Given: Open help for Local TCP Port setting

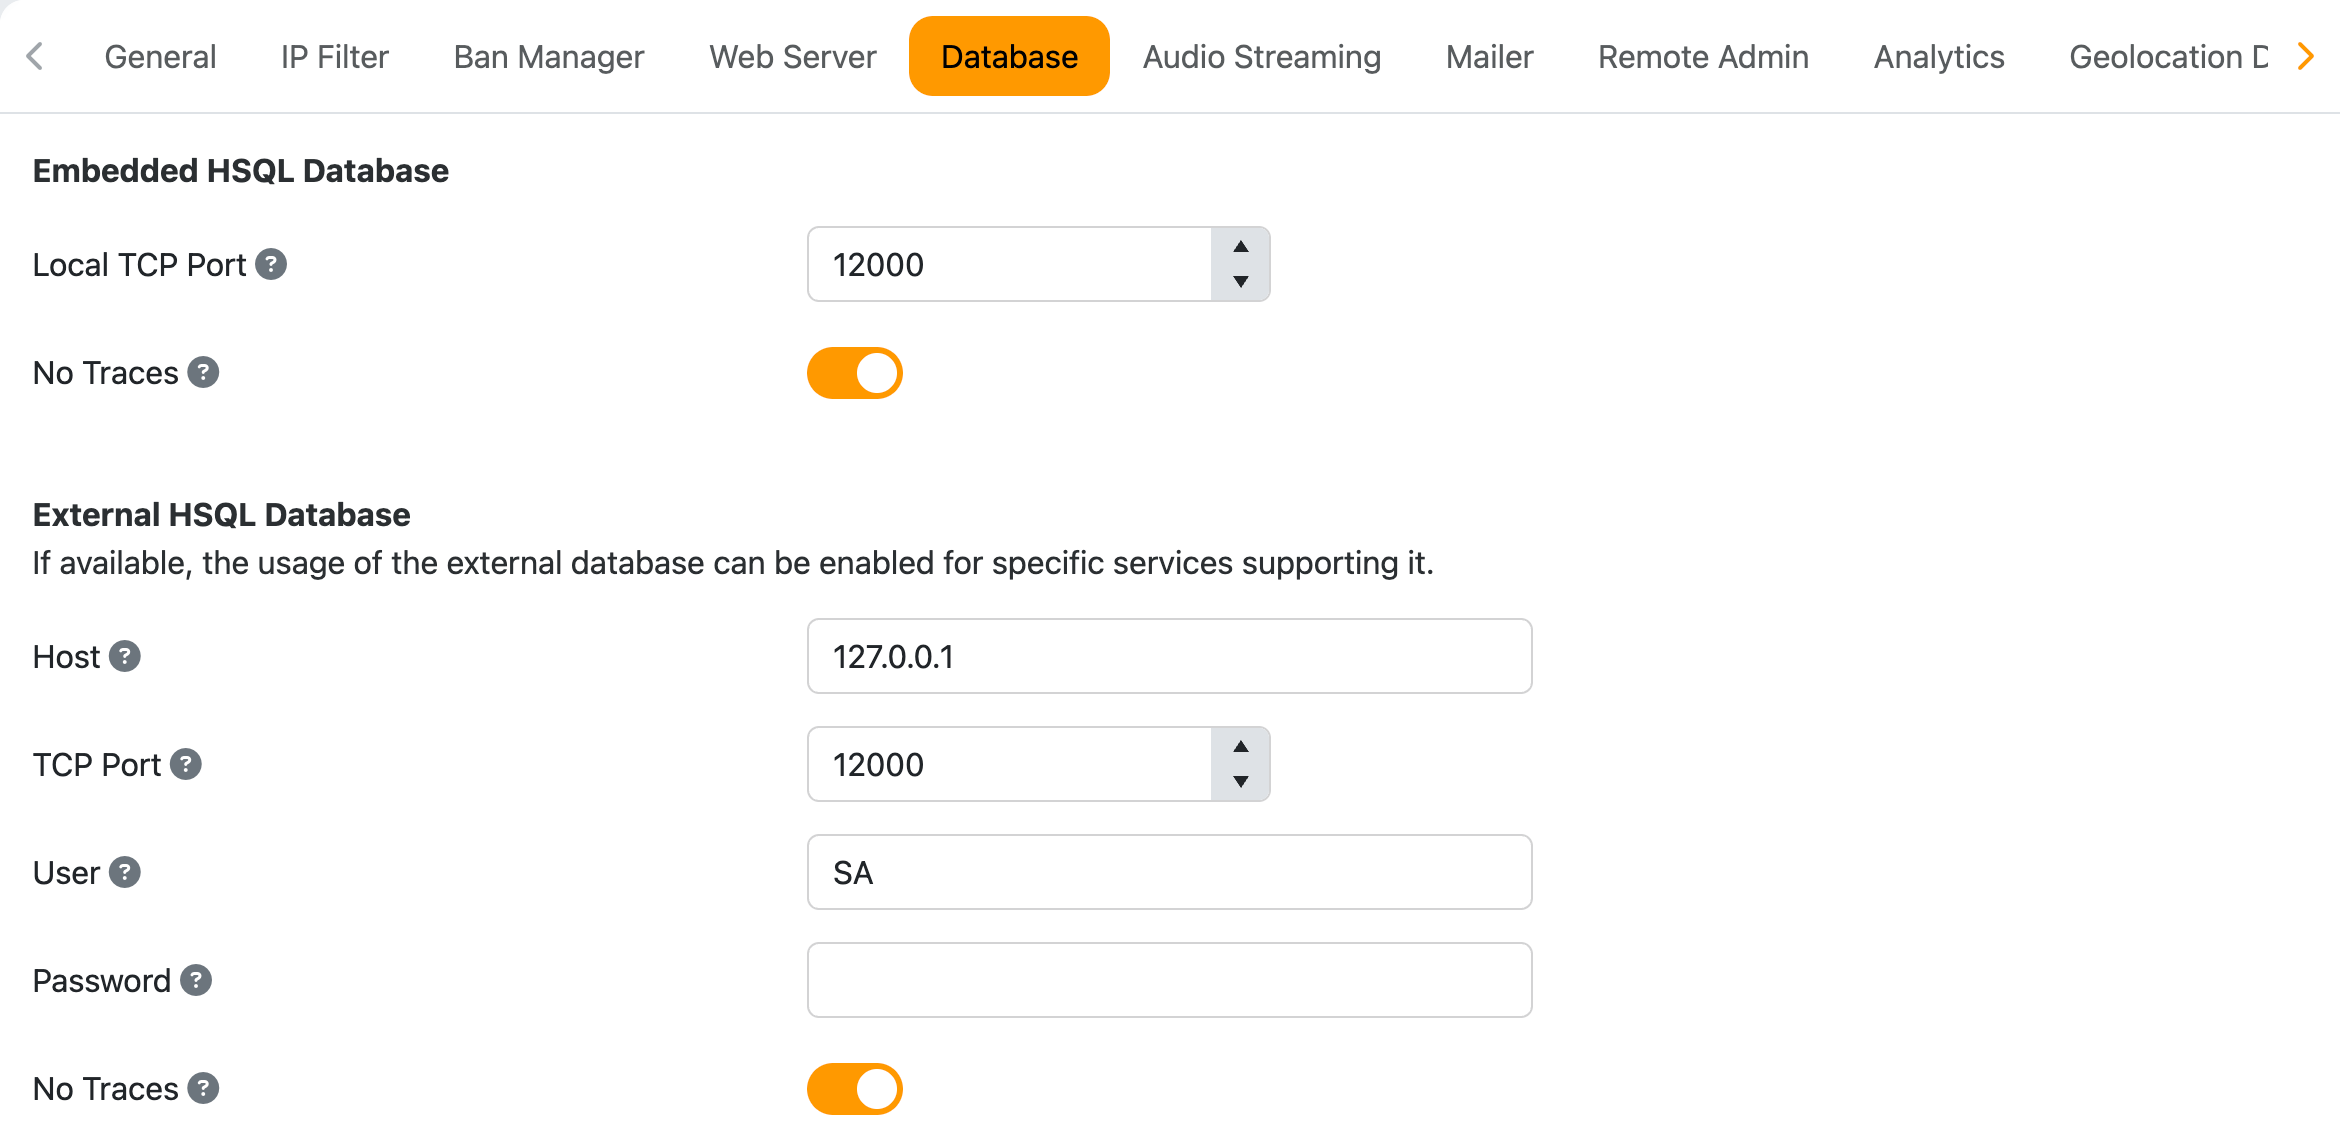Looking at the screenshot, I should click(272, 264).
